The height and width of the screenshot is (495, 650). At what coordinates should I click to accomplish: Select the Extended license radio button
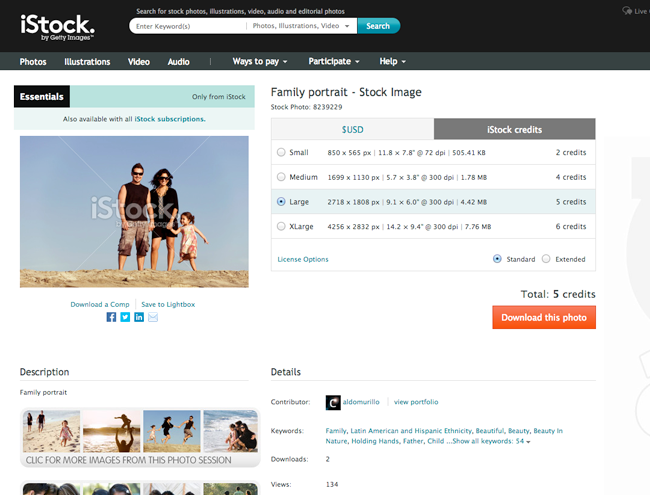pyautogui.click(x=546, y=259)
